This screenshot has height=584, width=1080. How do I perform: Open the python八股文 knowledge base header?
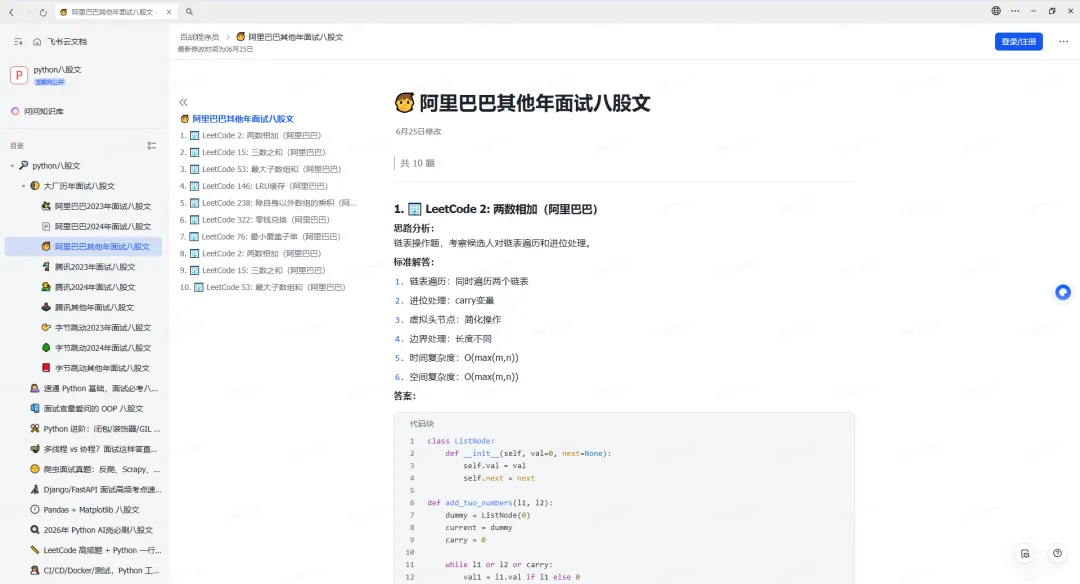(57, 70)
